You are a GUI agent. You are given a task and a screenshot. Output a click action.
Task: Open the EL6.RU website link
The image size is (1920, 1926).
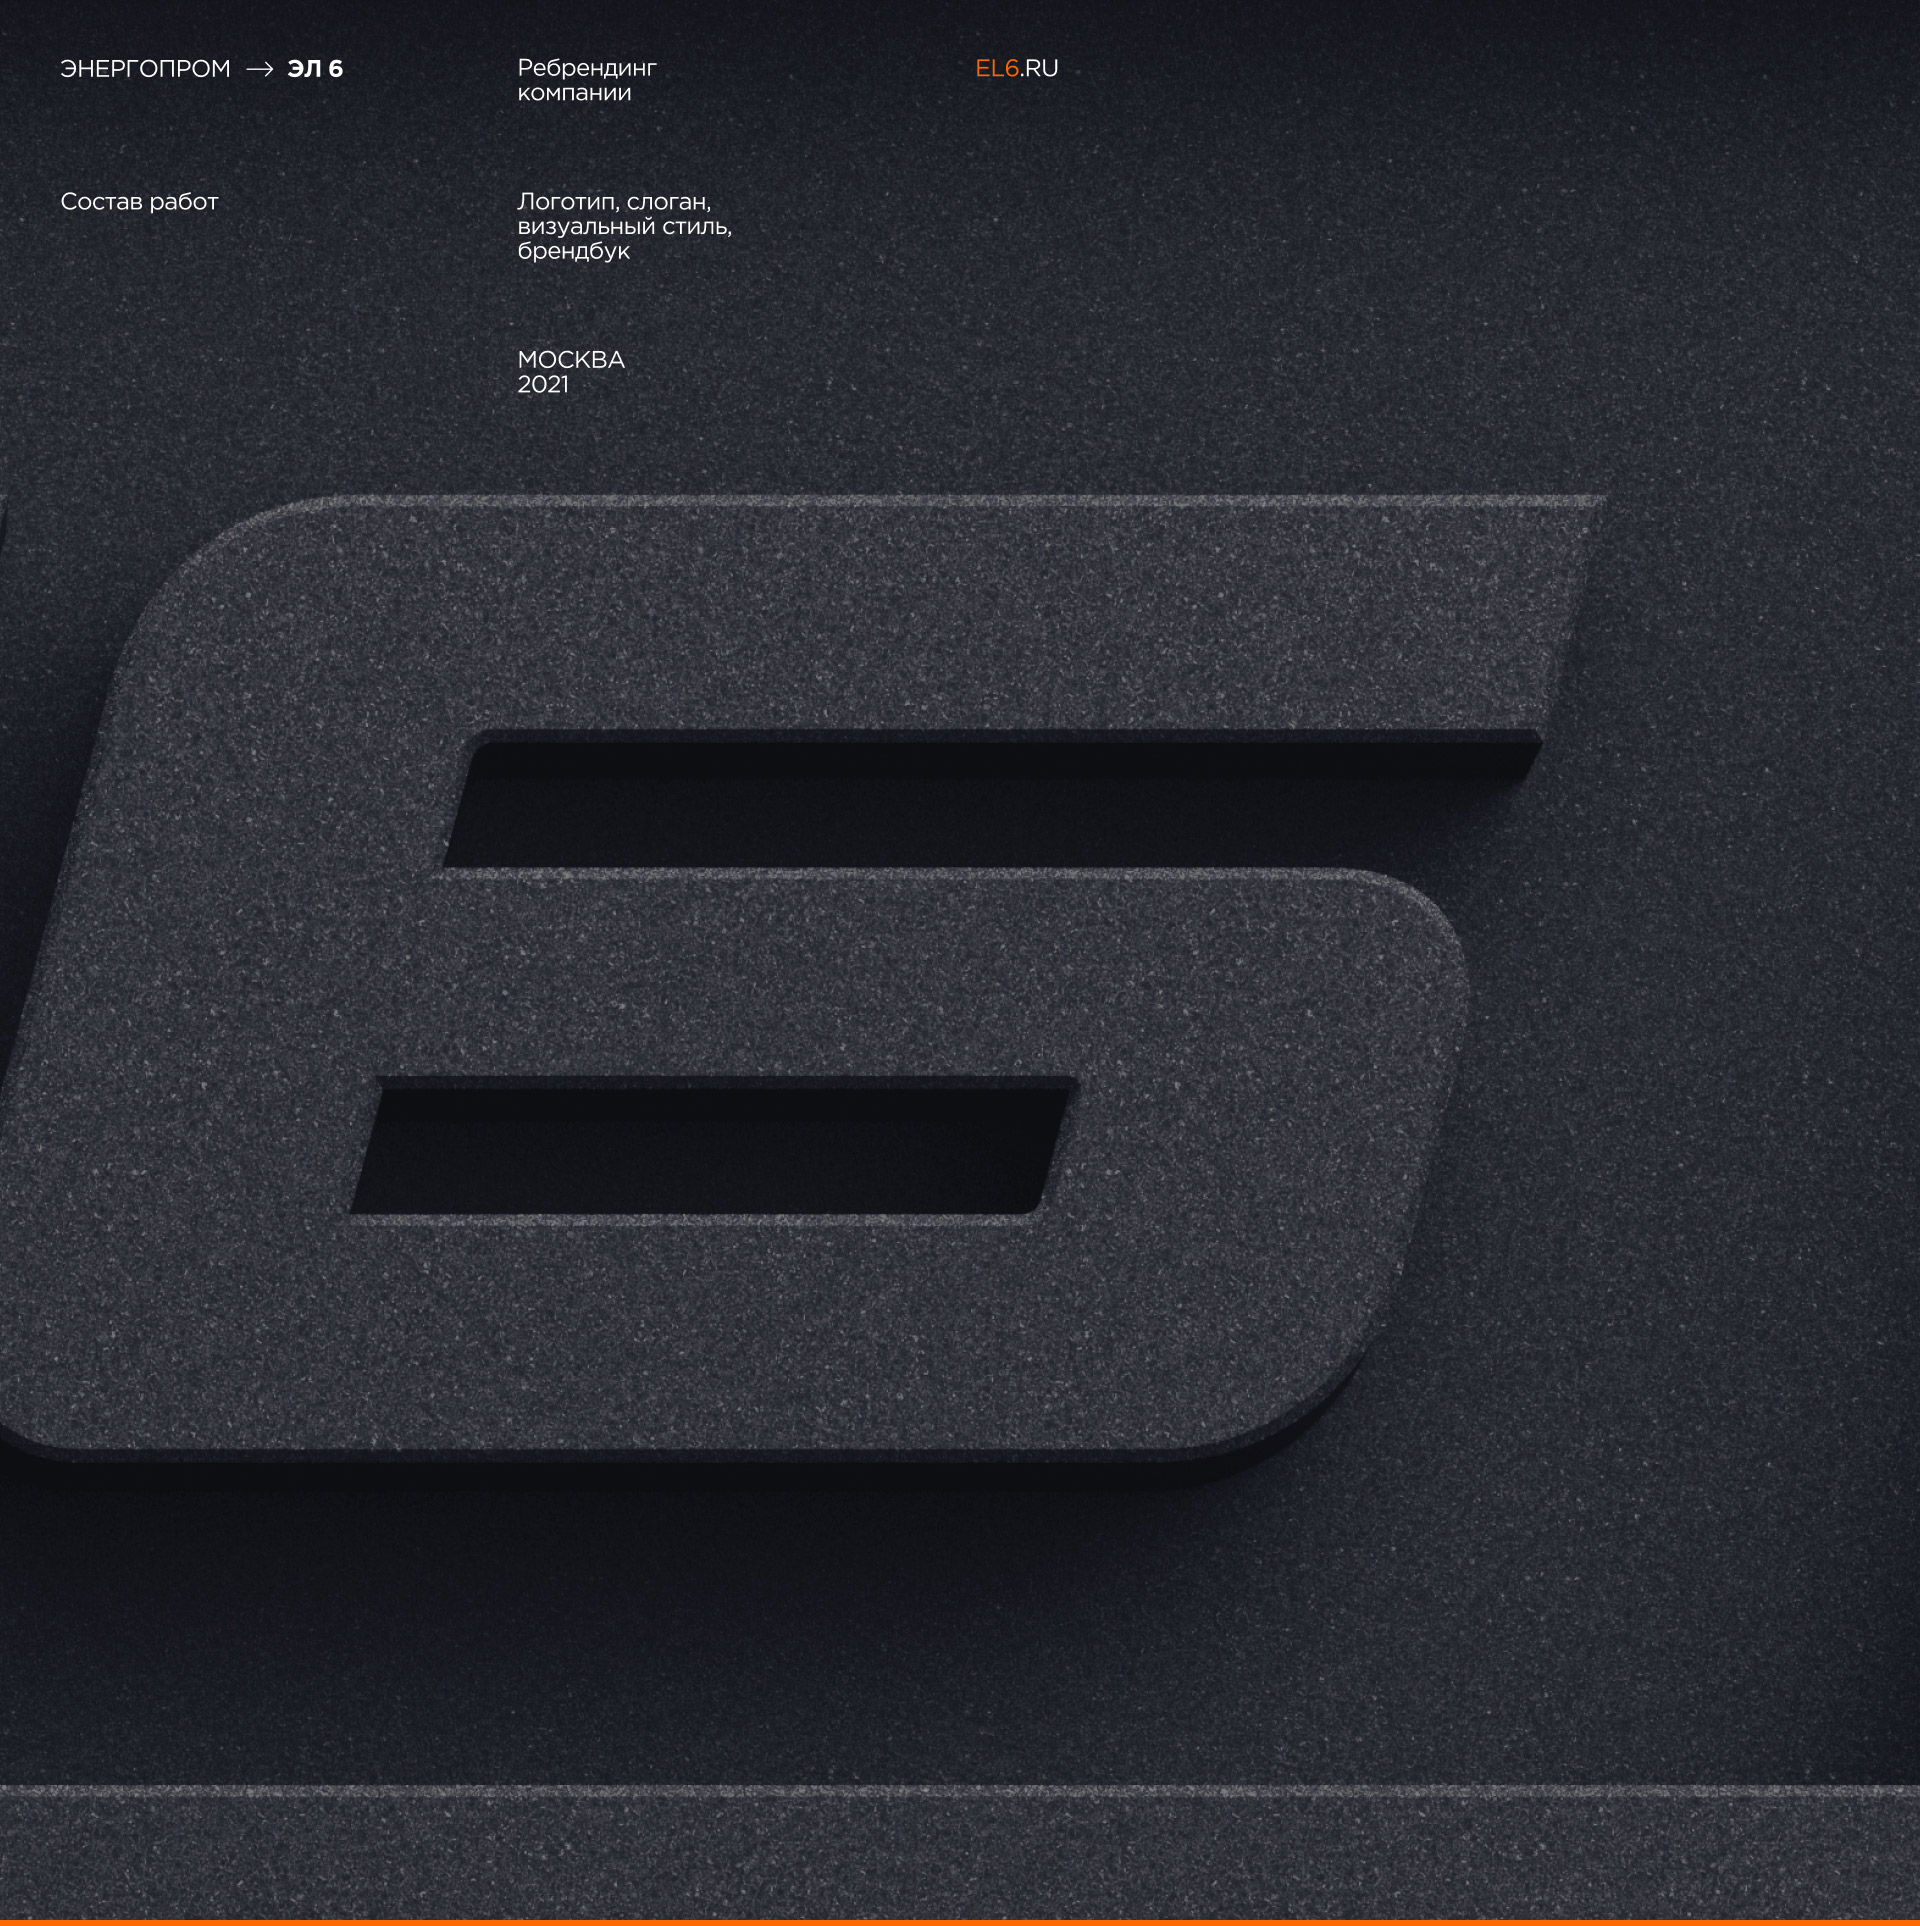pyautogui.click(x=1016, y=68)
